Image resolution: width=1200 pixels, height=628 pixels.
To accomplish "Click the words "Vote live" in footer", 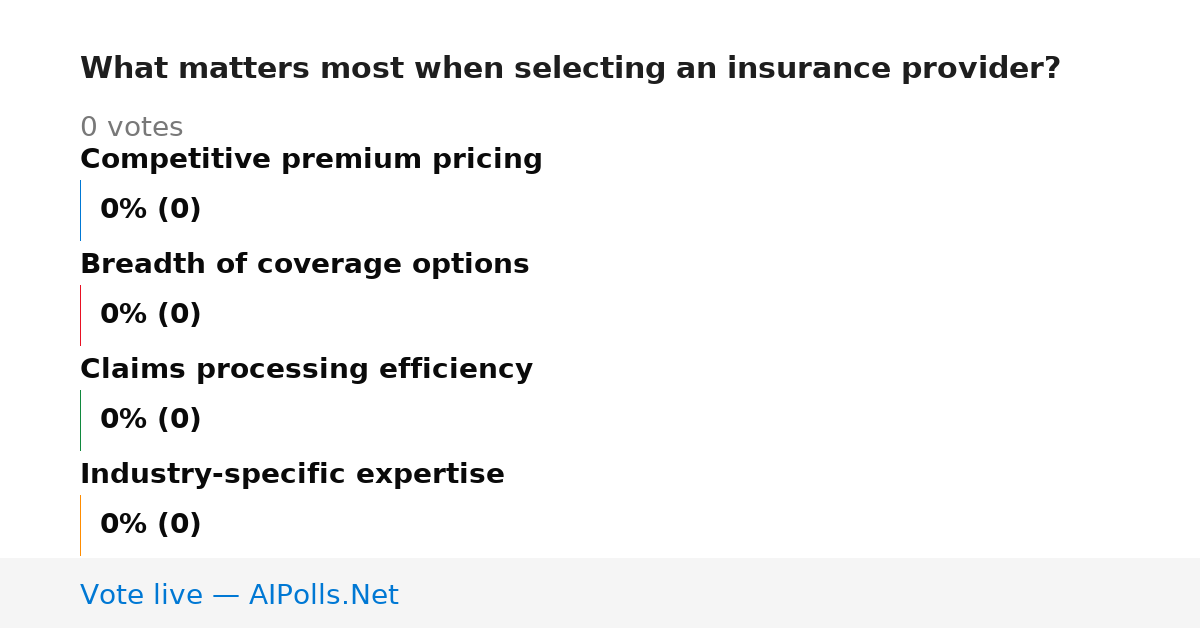I will [x=141, y=595].
